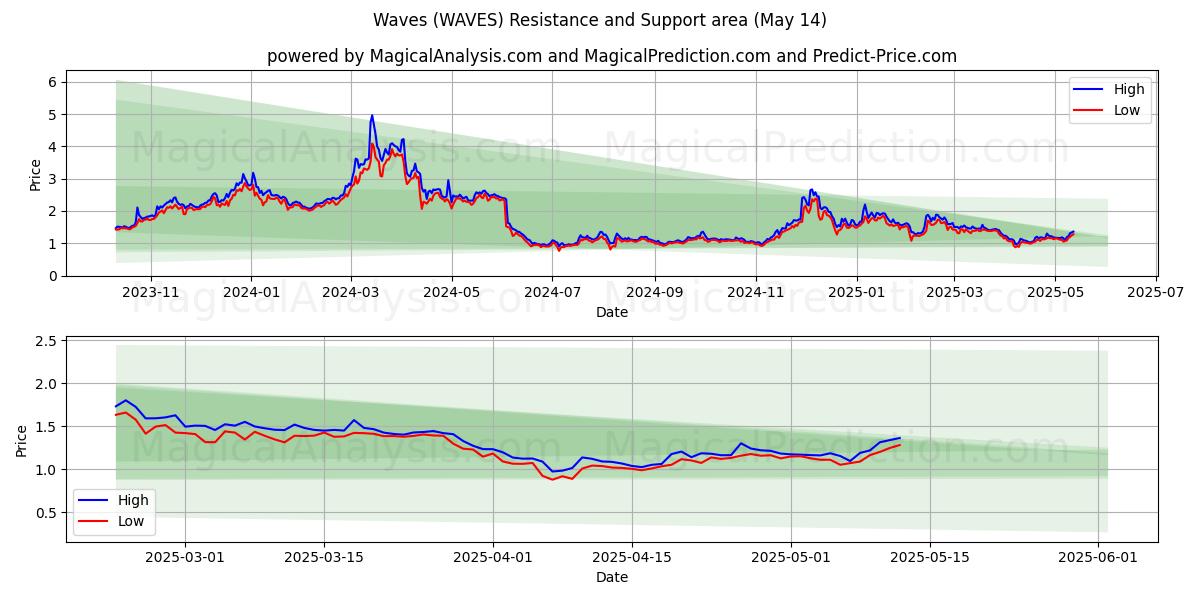Click the '2025-03-01' date tick
The height and width of the screenshot is (600, 1200).
point(185,557)
